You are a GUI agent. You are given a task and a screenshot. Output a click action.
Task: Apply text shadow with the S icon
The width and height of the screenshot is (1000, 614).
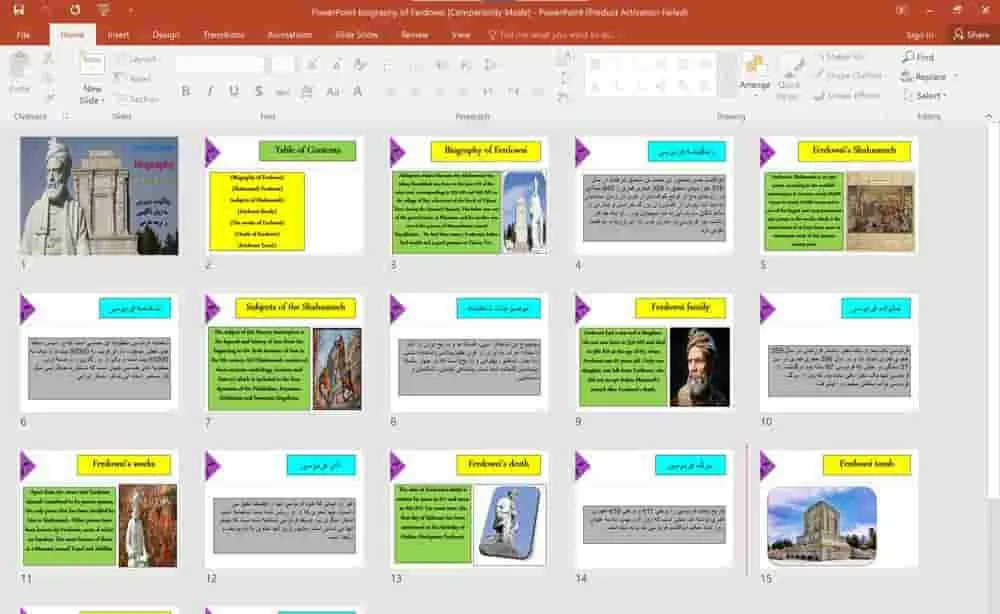[x=258, y=92]
